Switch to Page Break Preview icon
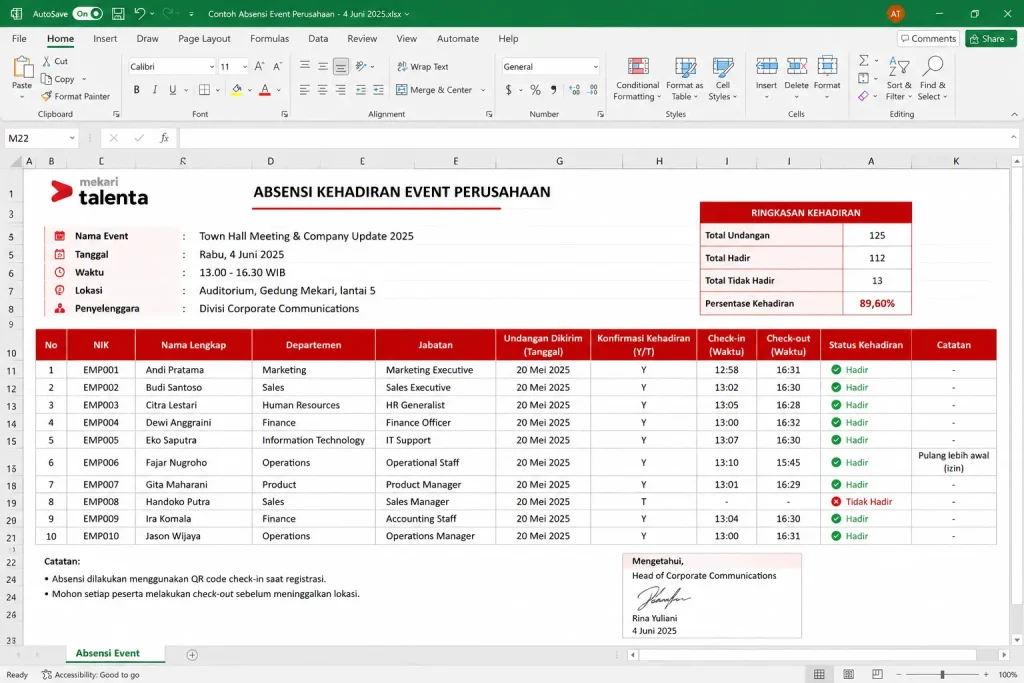This screenshot has height=683, width=1024. [x=877, y=675]
